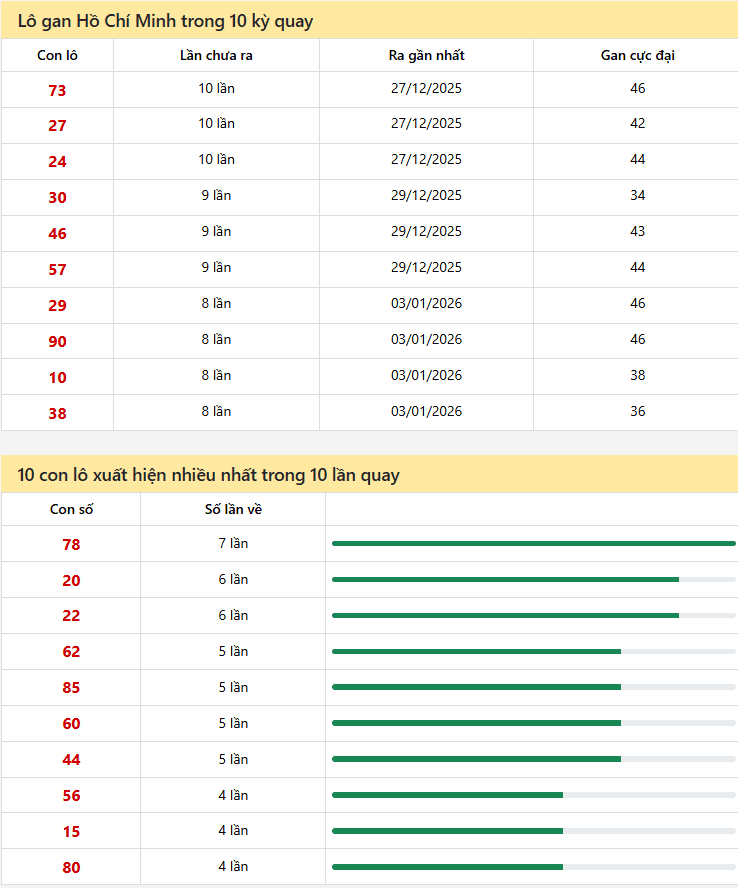738x888 pixels.
Task: Click red number 38 in gan table
Action: coord(57,413)
